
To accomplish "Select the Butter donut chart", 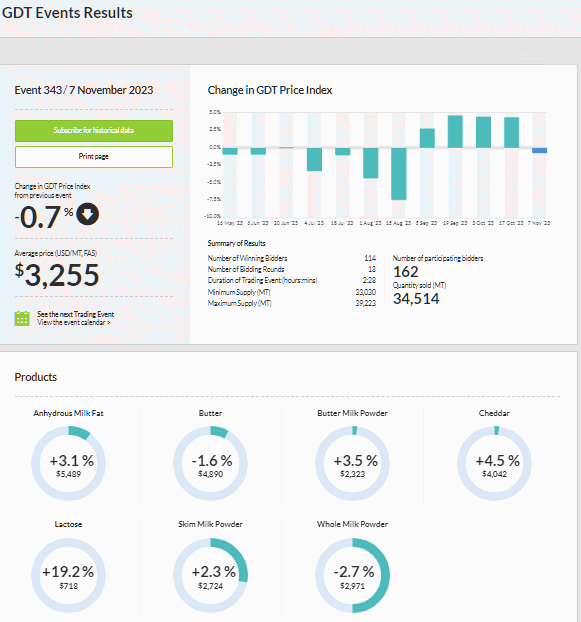I will point(211,463).
